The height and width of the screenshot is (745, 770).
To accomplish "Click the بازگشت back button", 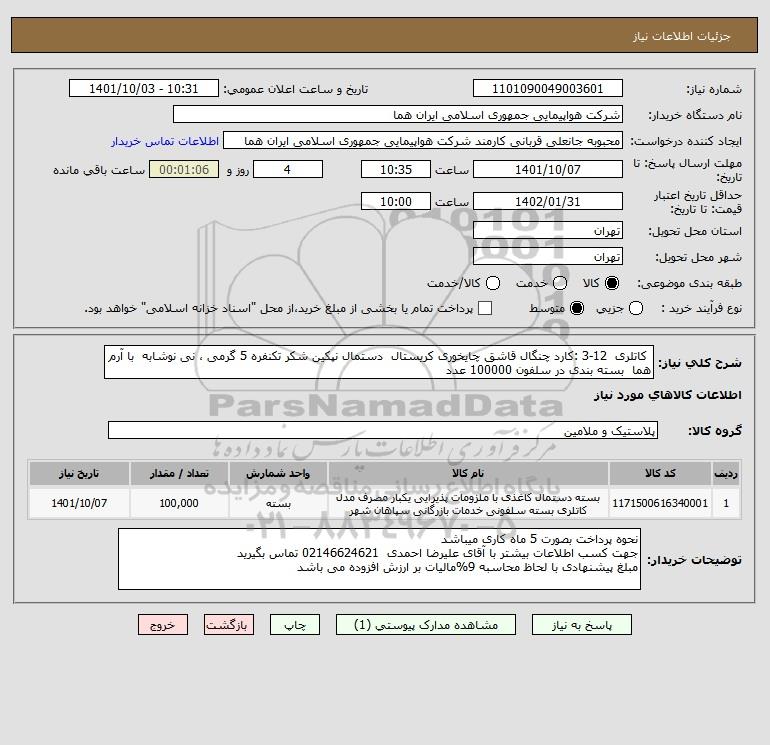I will pyautogui.click(x=229, y=625).
